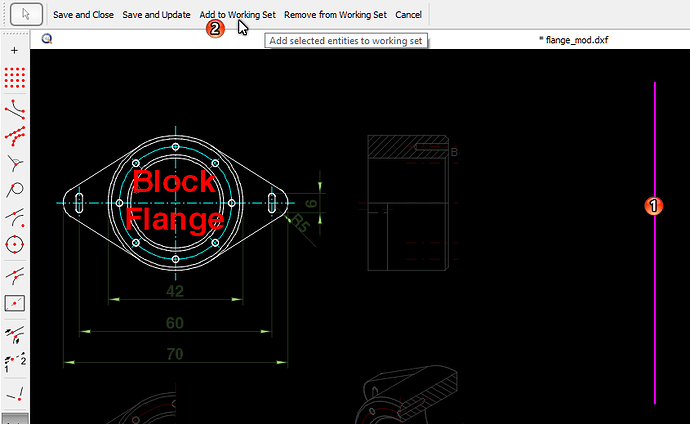Click Save and Update
Image resolution: width=690 pixels, height=424 pixels.
(x=156, y=15)
